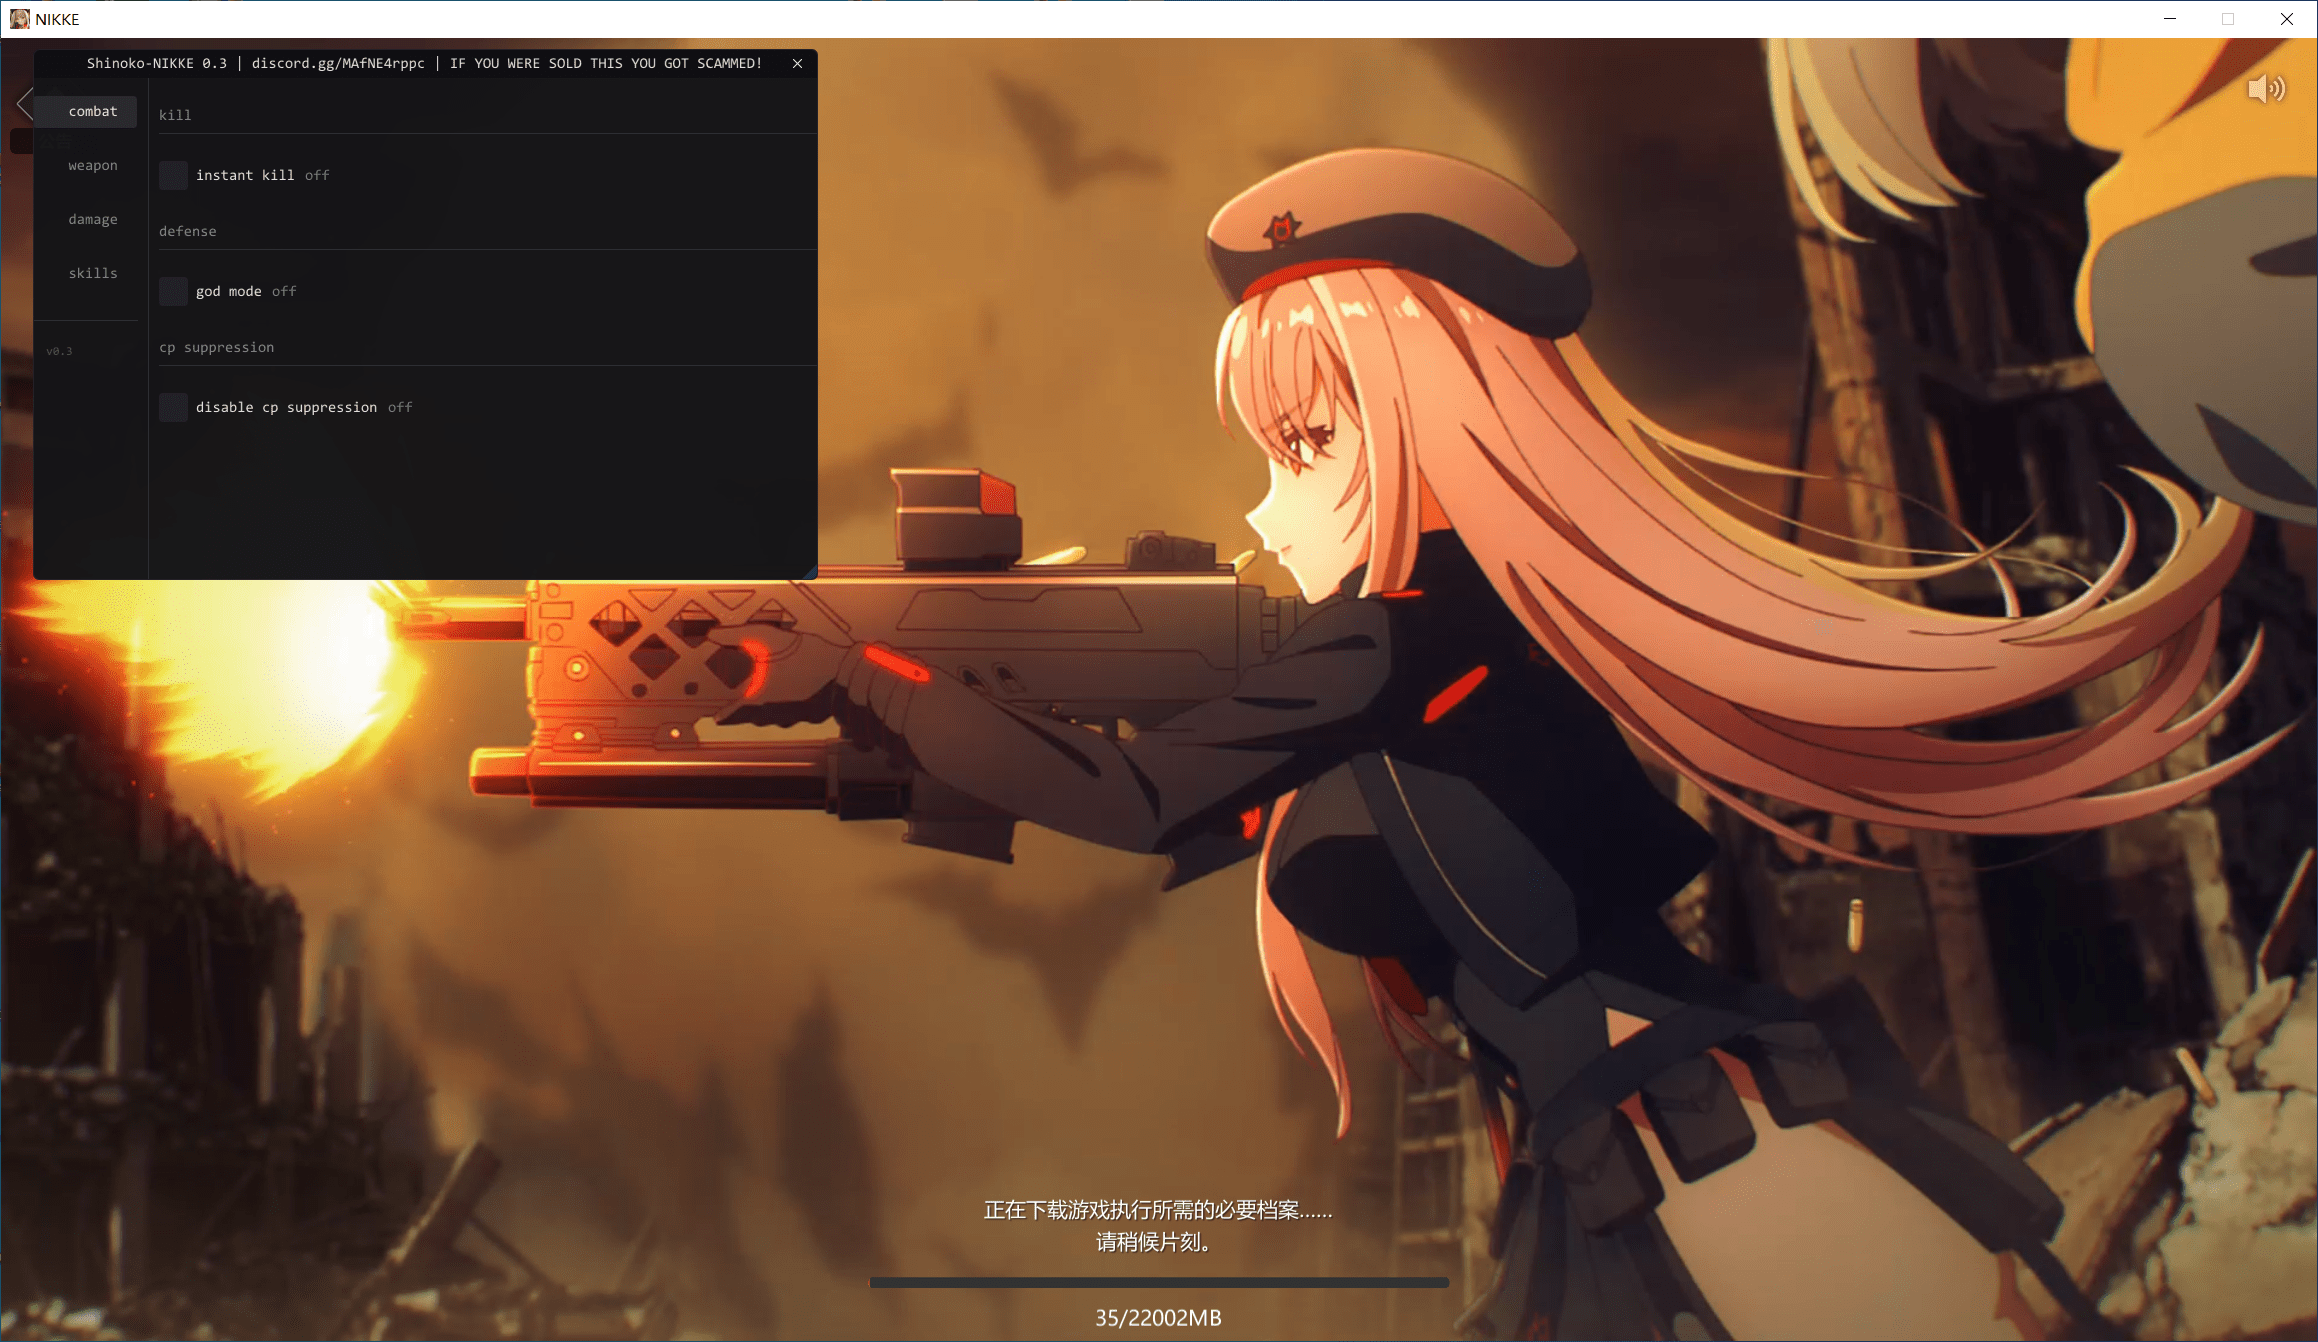2318x1342 pixels.
Task: Click the back arrow at left edge
Action: click(x=25, y=103)
